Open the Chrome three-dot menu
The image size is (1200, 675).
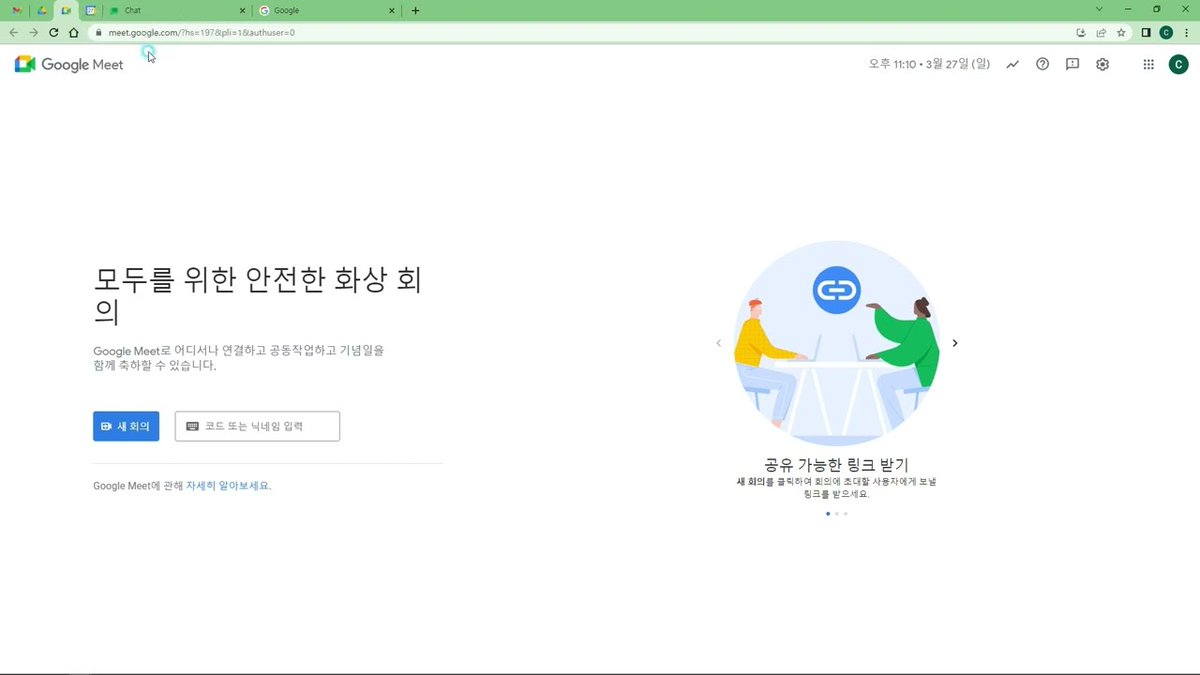click(1186, 32)
